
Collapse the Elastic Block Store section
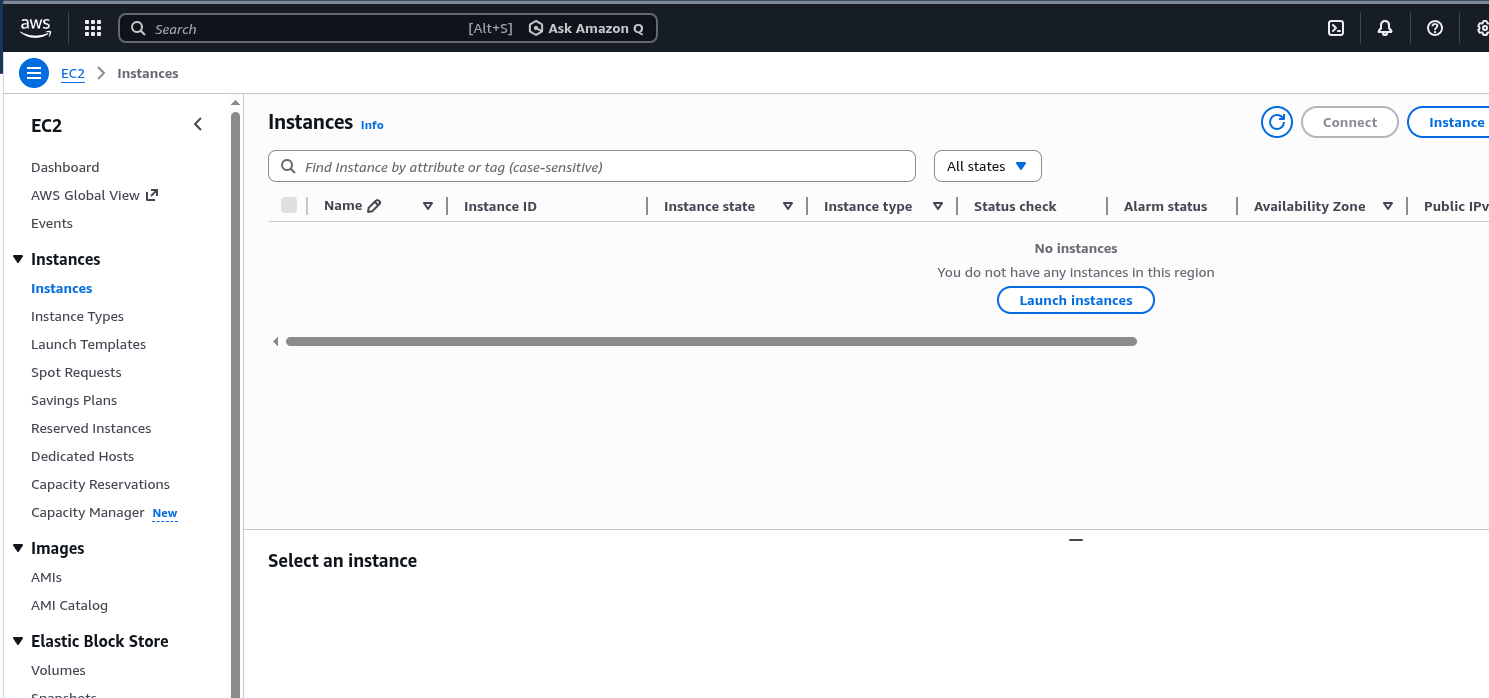coord(18,641)
